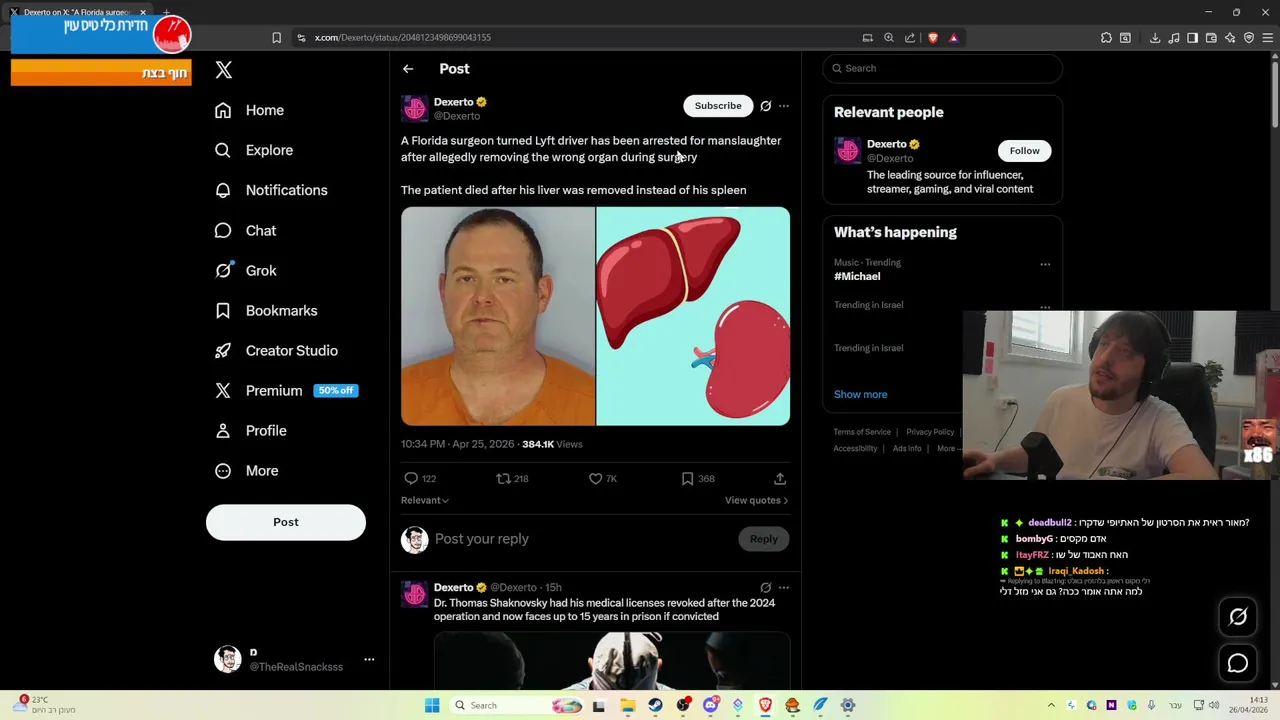Open Dexerto avatar on main post
The width and height of the screenshot is (1280, 720).
click(x=415, y=109)
